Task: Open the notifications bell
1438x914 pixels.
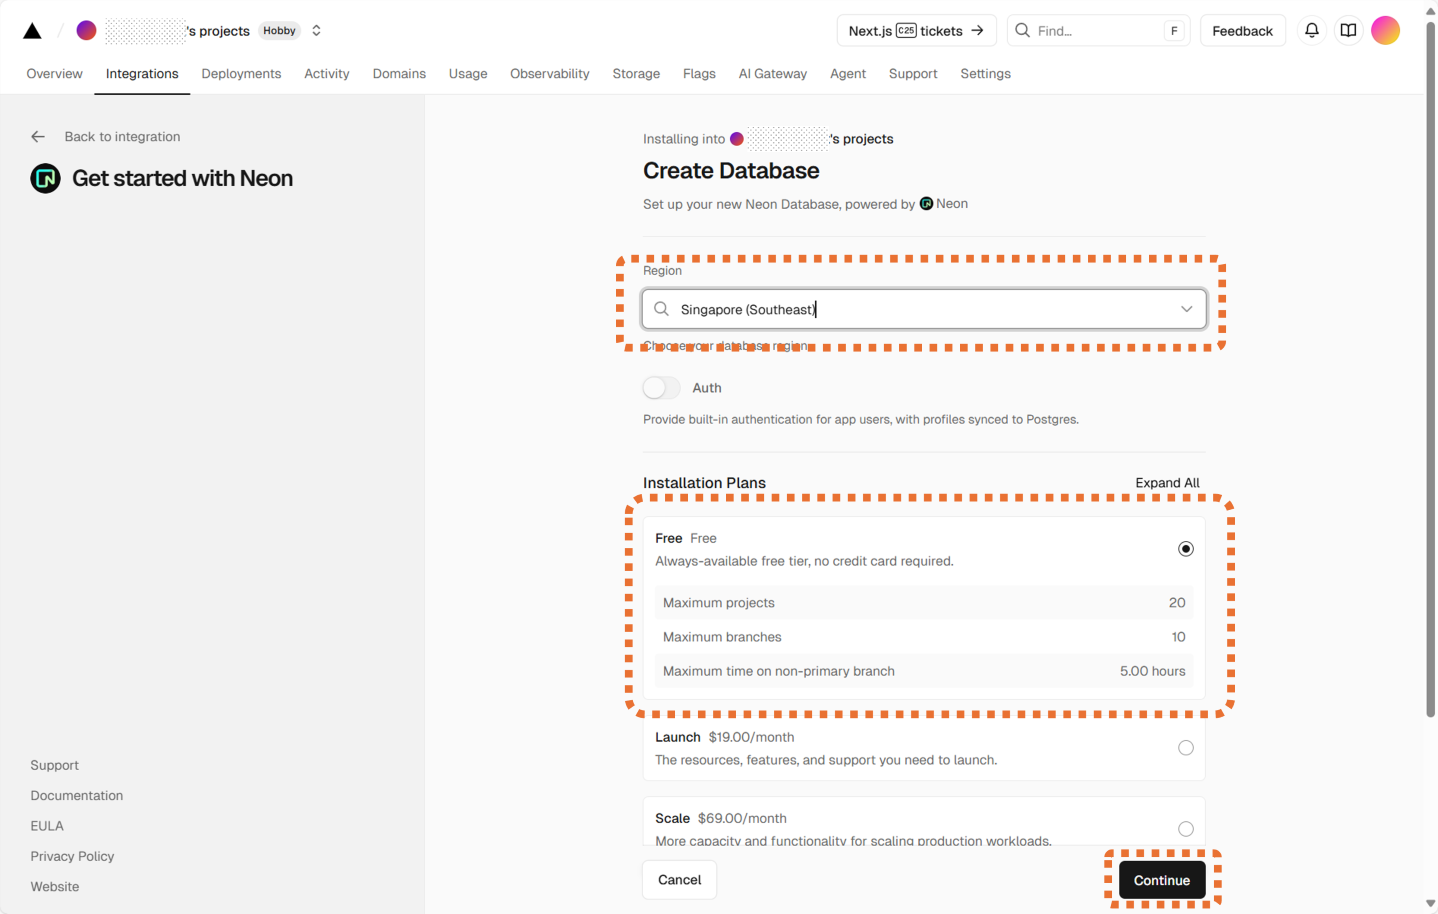Action: coord(1311,31)
